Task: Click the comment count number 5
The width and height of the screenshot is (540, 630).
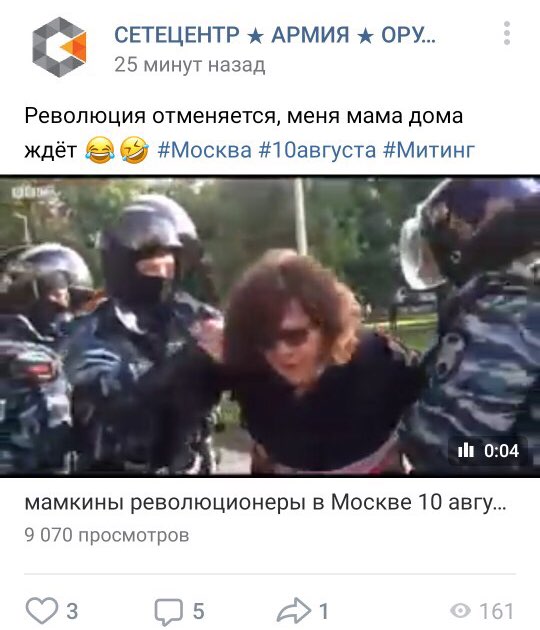Action: point(198,611)
